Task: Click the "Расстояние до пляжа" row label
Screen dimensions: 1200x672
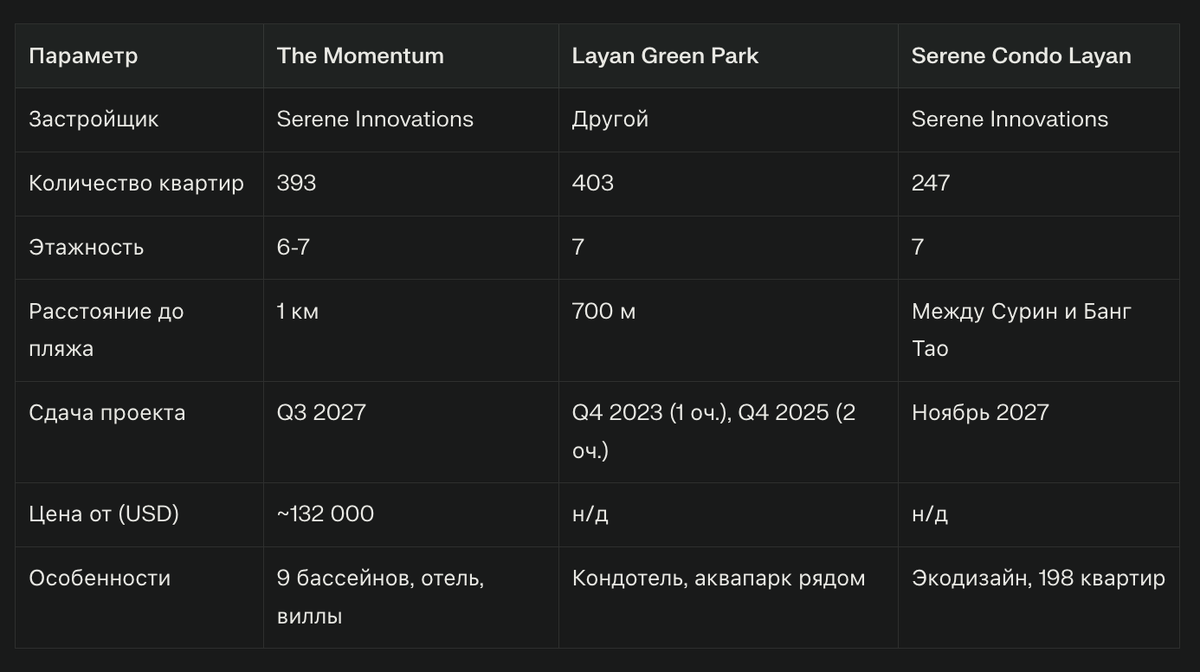Action: coord(106,330)
